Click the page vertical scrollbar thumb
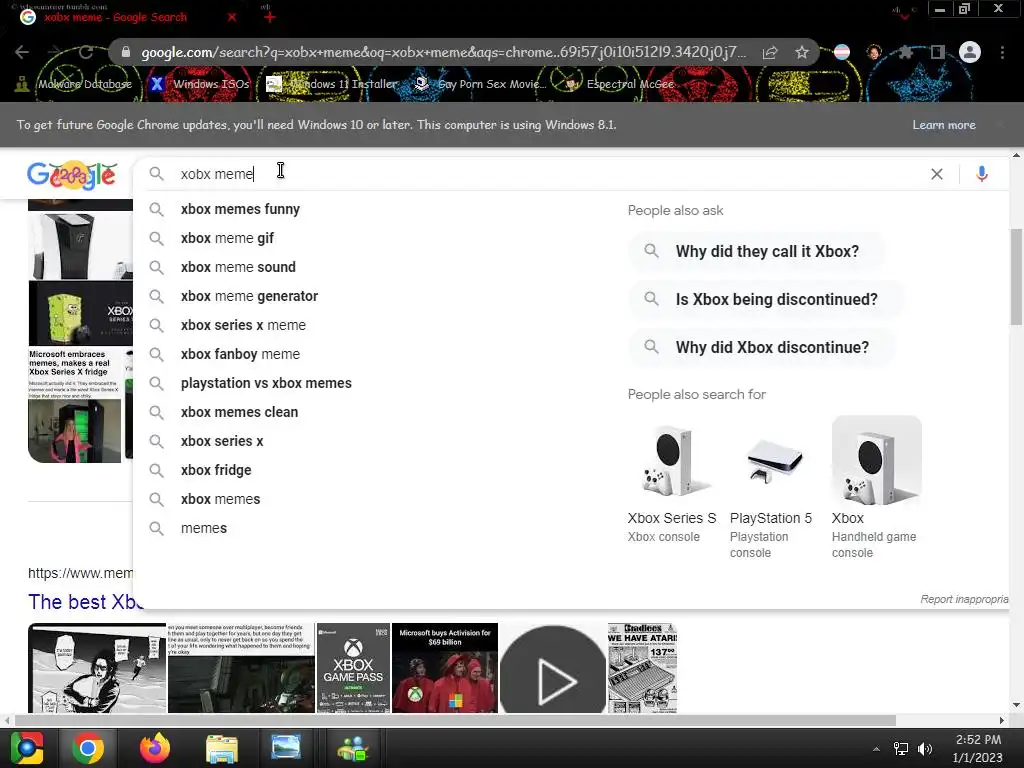Viewport: 1024px width, 768px height. pyautogui.click(x=1016, y=276)
